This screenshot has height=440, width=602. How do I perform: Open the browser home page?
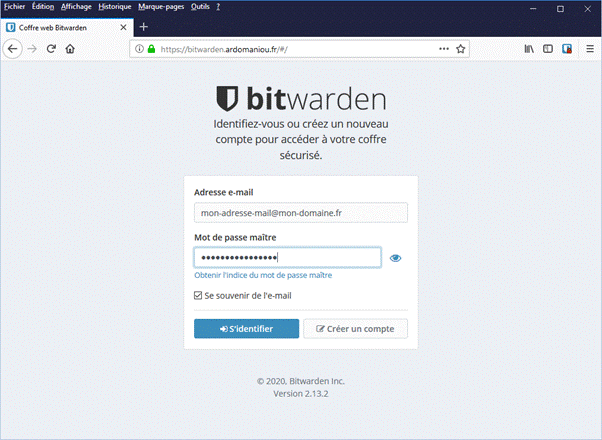click(x=70, y=49)
